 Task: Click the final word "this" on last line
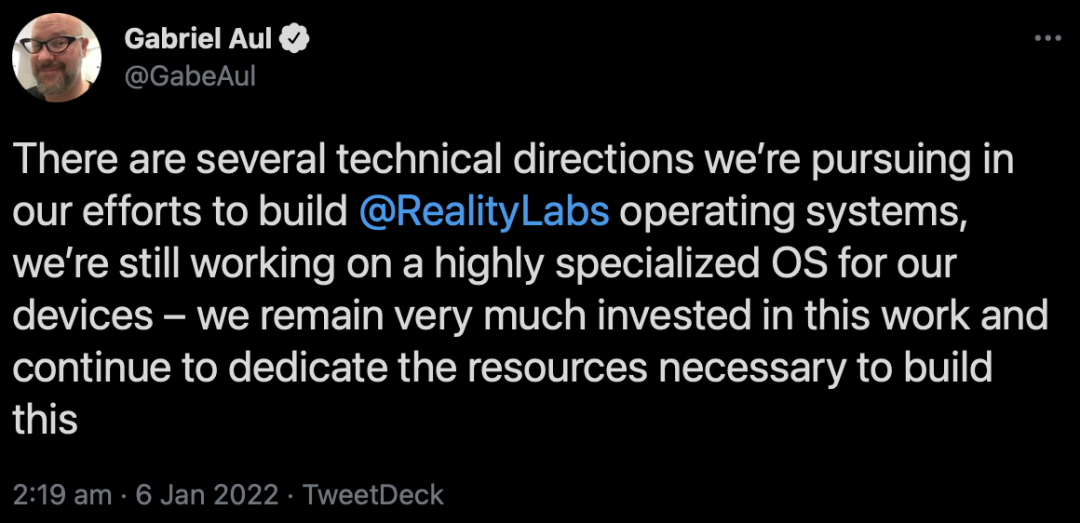click(45, 420)
